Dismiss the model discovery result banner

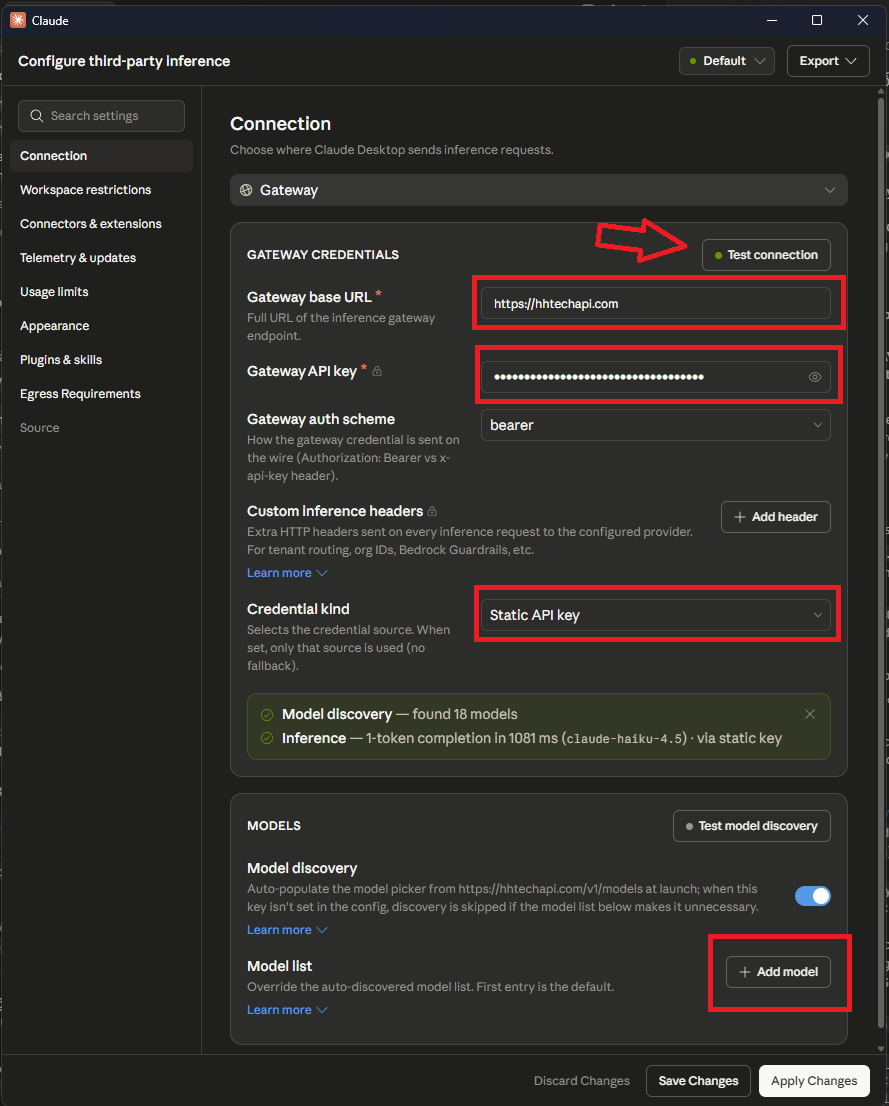pyautogui.click(x=810, y=715)
